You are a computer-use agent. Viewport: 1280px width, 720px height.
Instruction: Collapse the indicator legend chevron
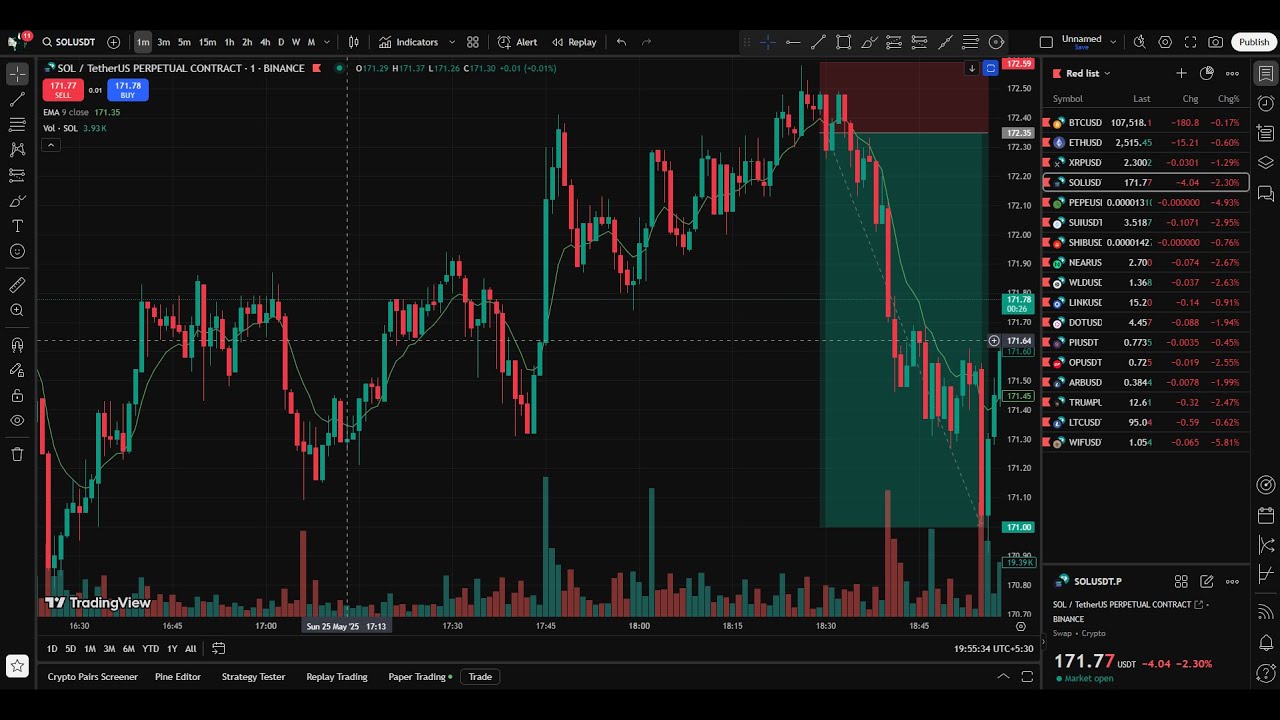tap(50, 145)
